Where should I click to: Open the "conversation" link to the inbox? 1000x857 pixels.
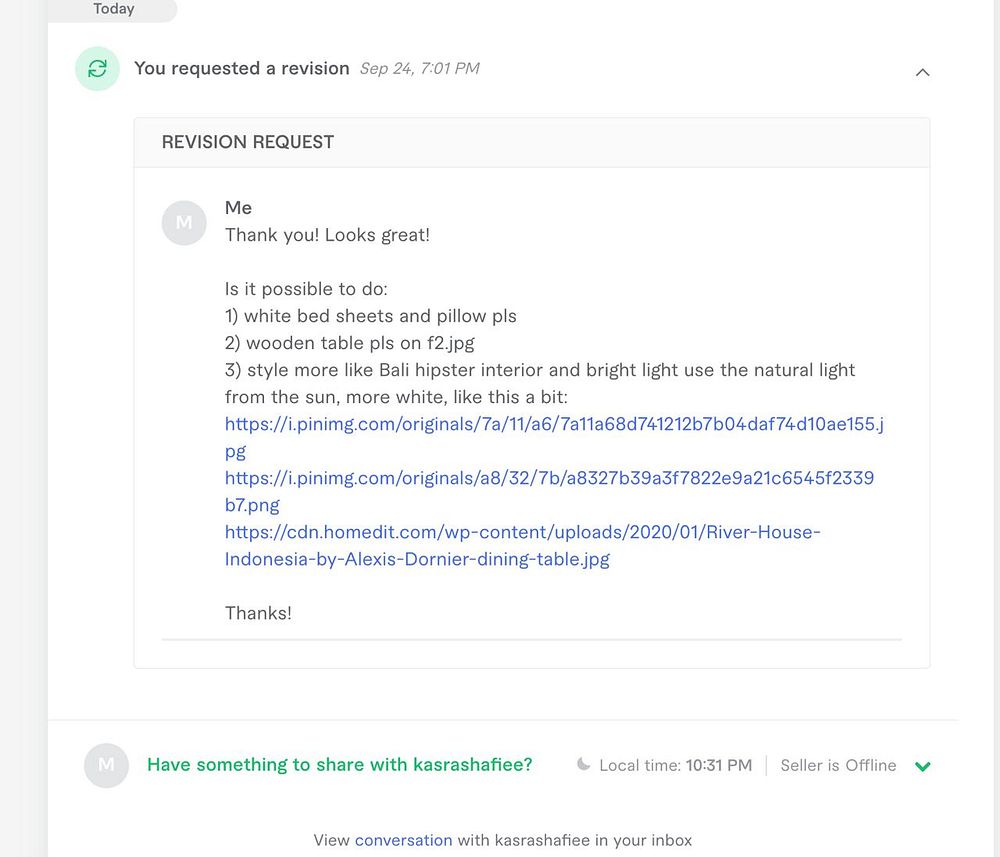tap(403, 840)
